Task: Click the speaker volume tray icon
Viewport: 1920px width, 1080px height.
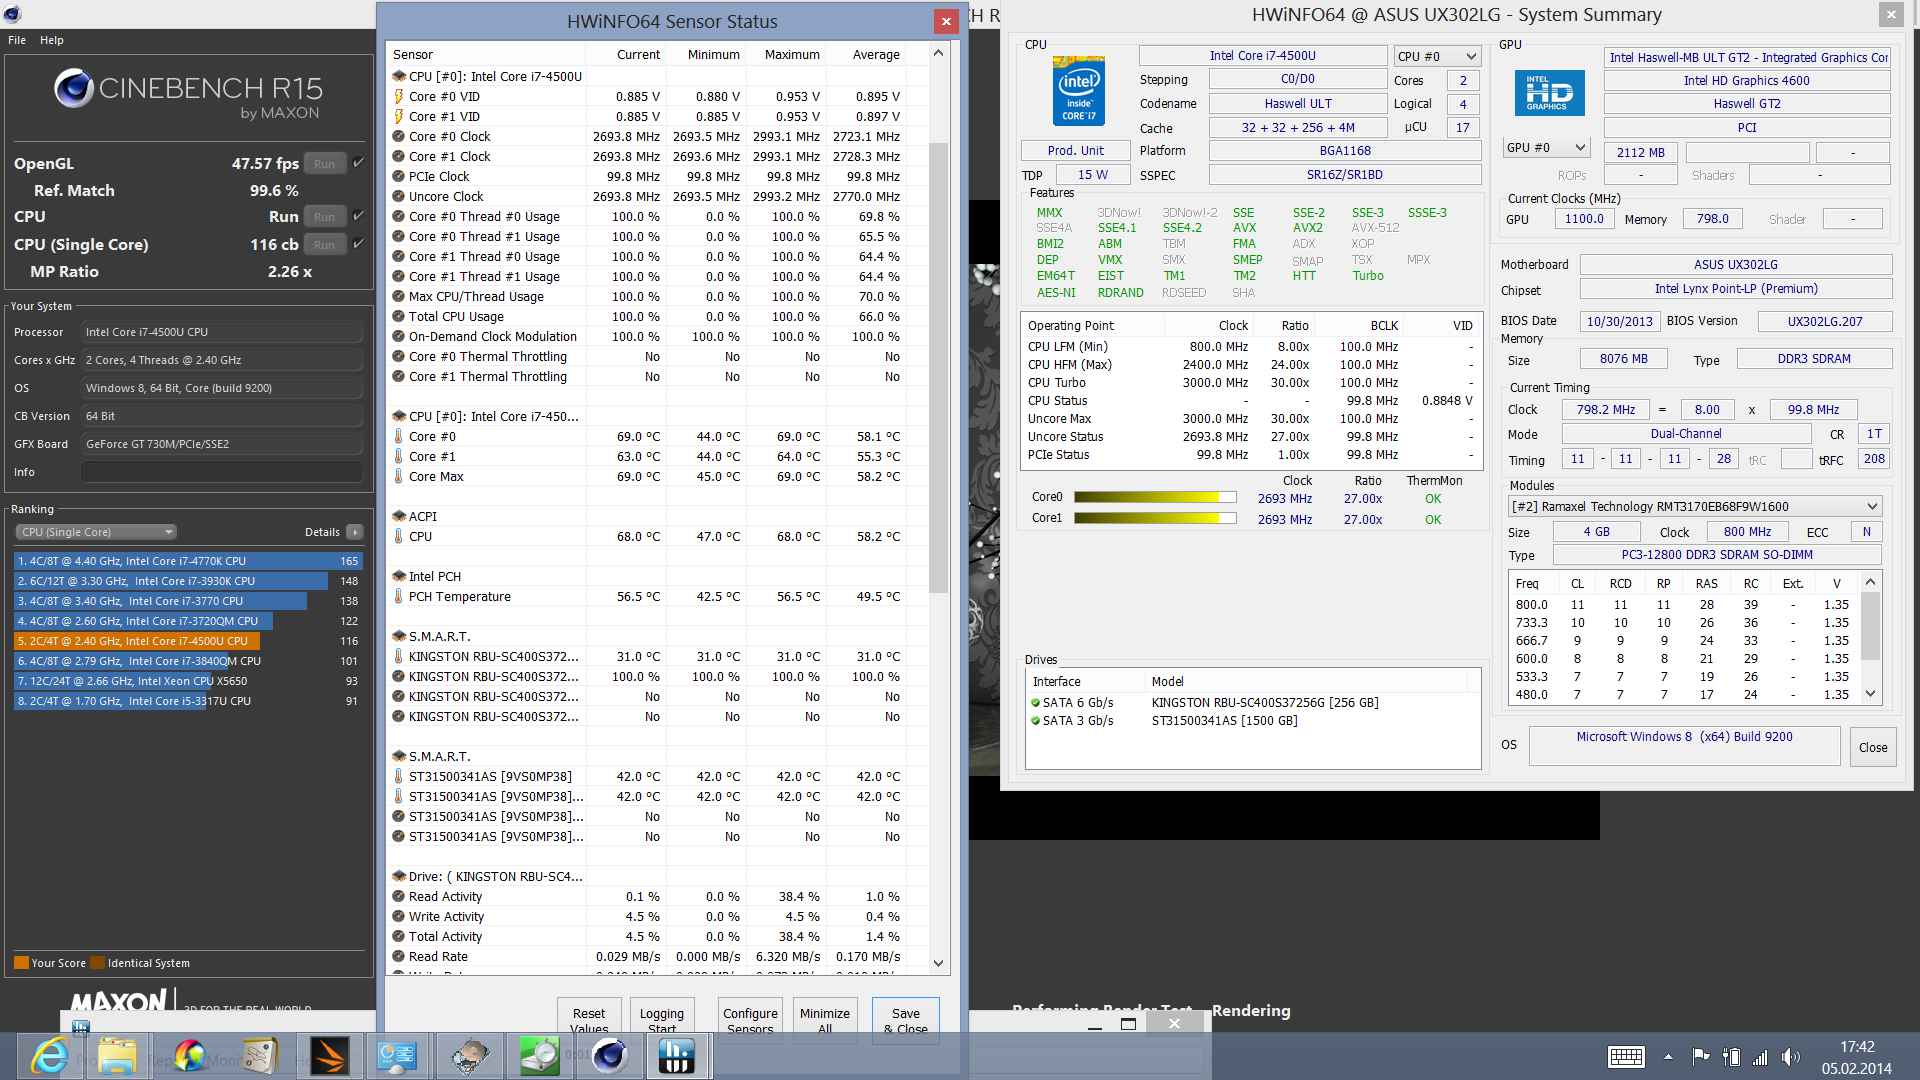Action: point(1789,1057)
